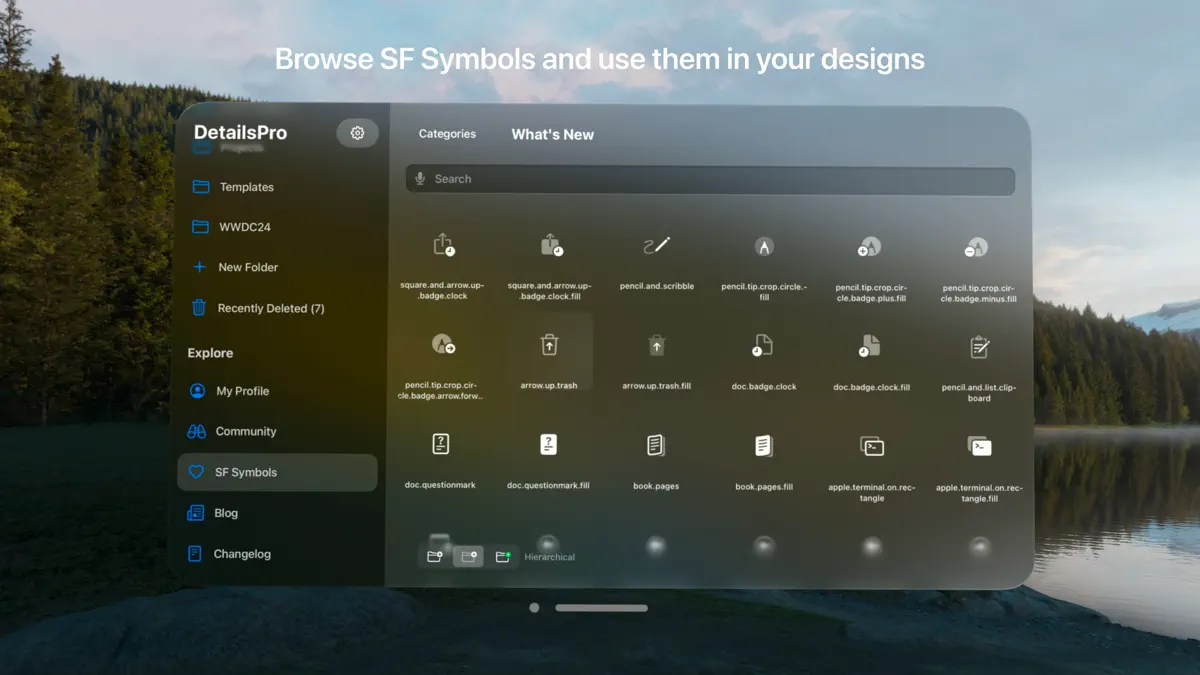The width and height of the screenshot is (1200, 675).
Task: Select the apple.terminal.on.rectangle symbol
Action: pyautogui.click(x=871, y=444)
